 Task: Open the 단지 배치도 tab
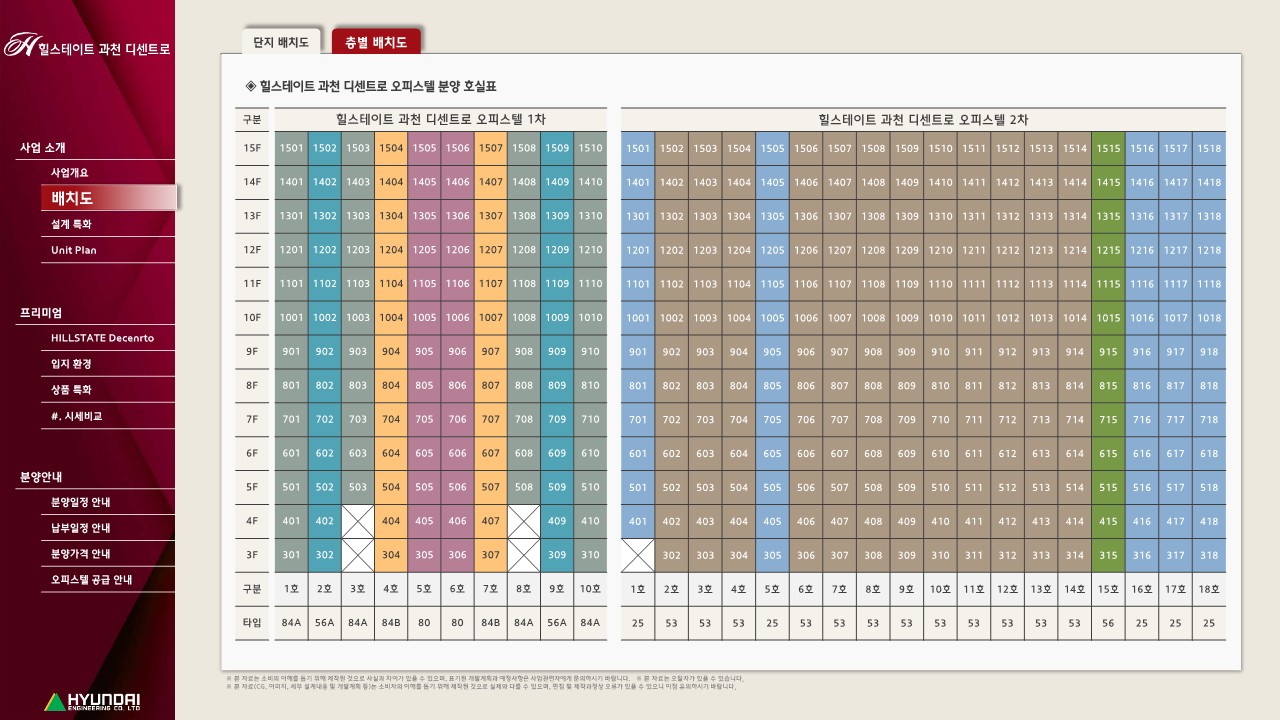point(281,42)
